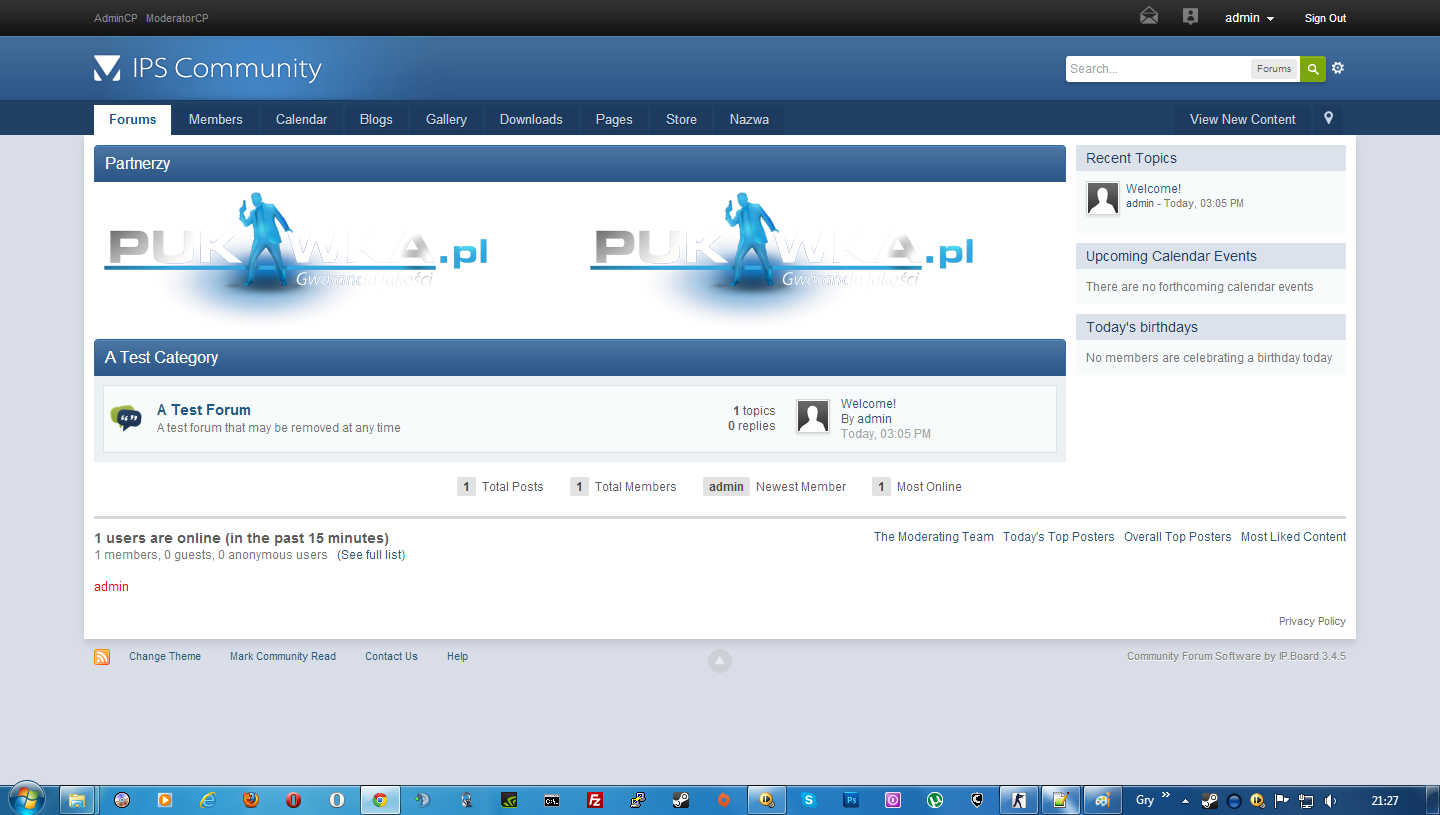The height and width of the screenshot is (815, 1440).
Task: Expand the admin user menu
Action: [1249, 18]
